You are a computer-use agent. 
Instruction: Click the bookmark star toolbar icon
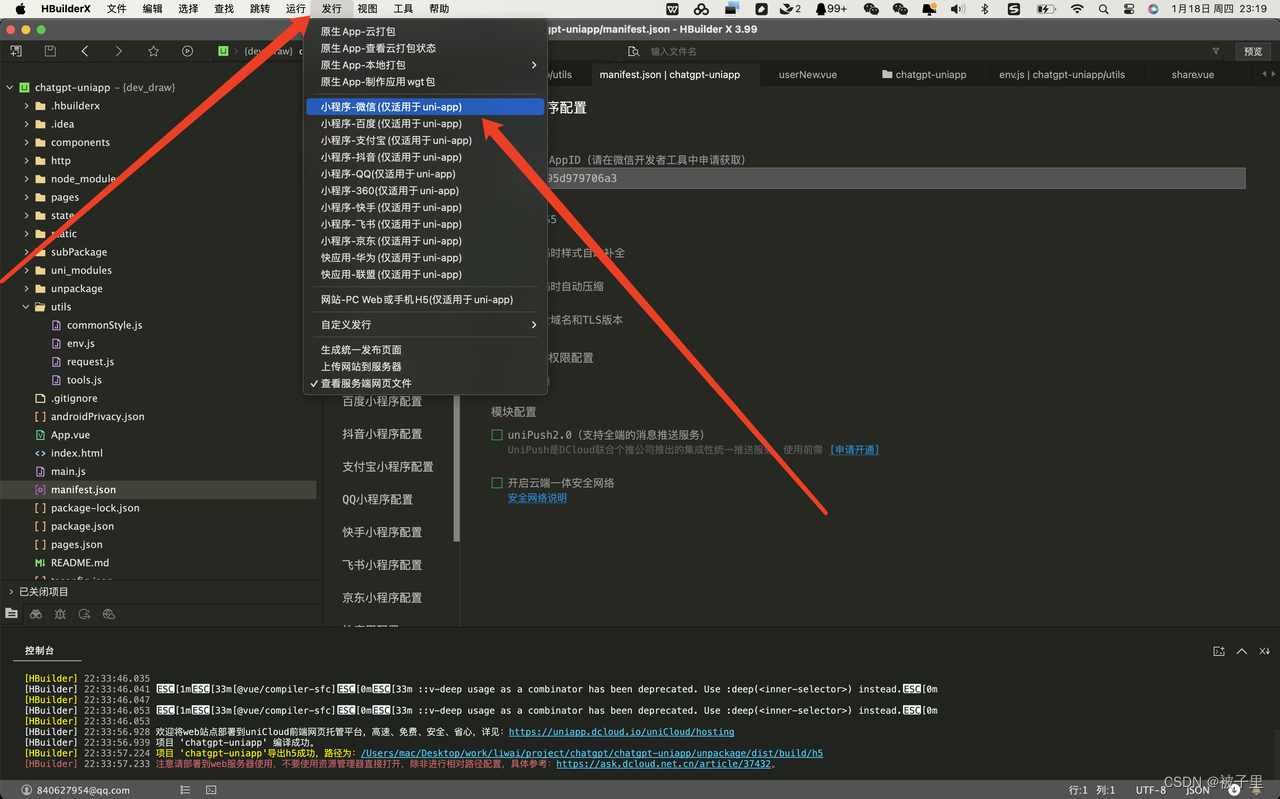point(153,51)
